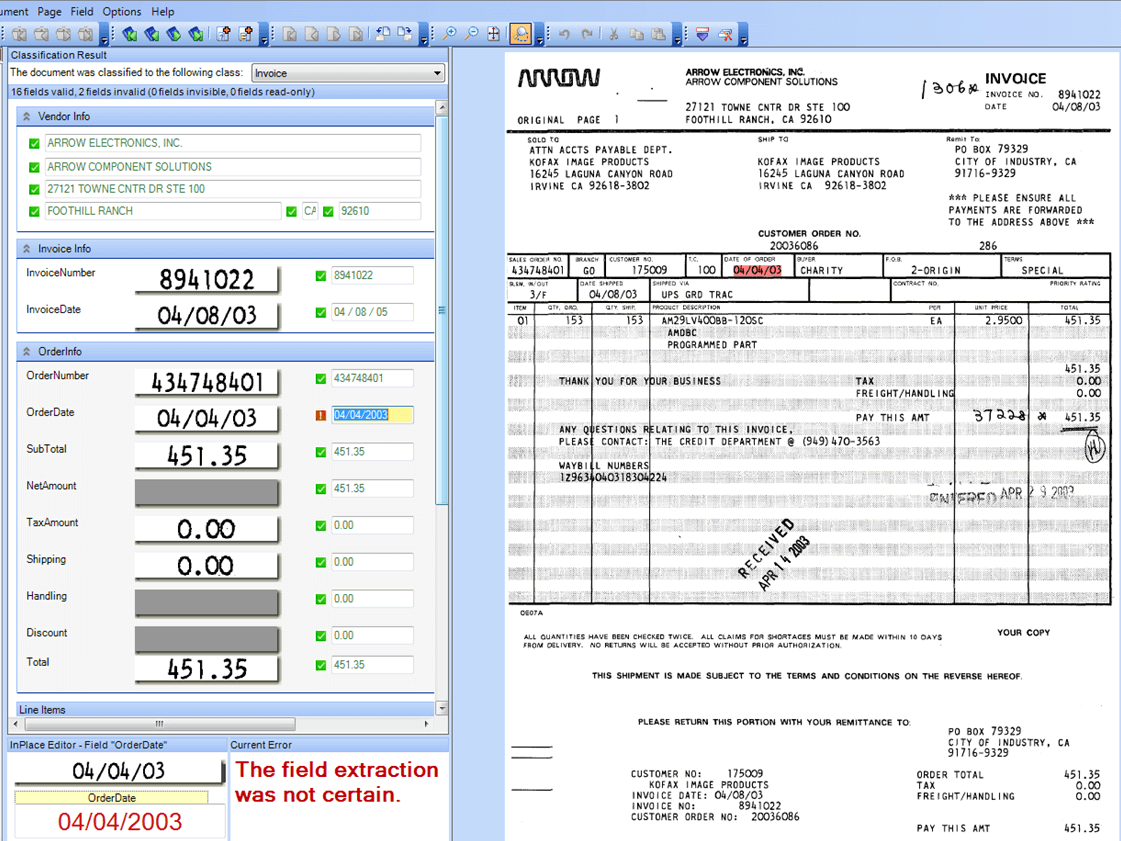Click the checkmark beside ARROW COMPONENT SOLUTIONS

34,167
